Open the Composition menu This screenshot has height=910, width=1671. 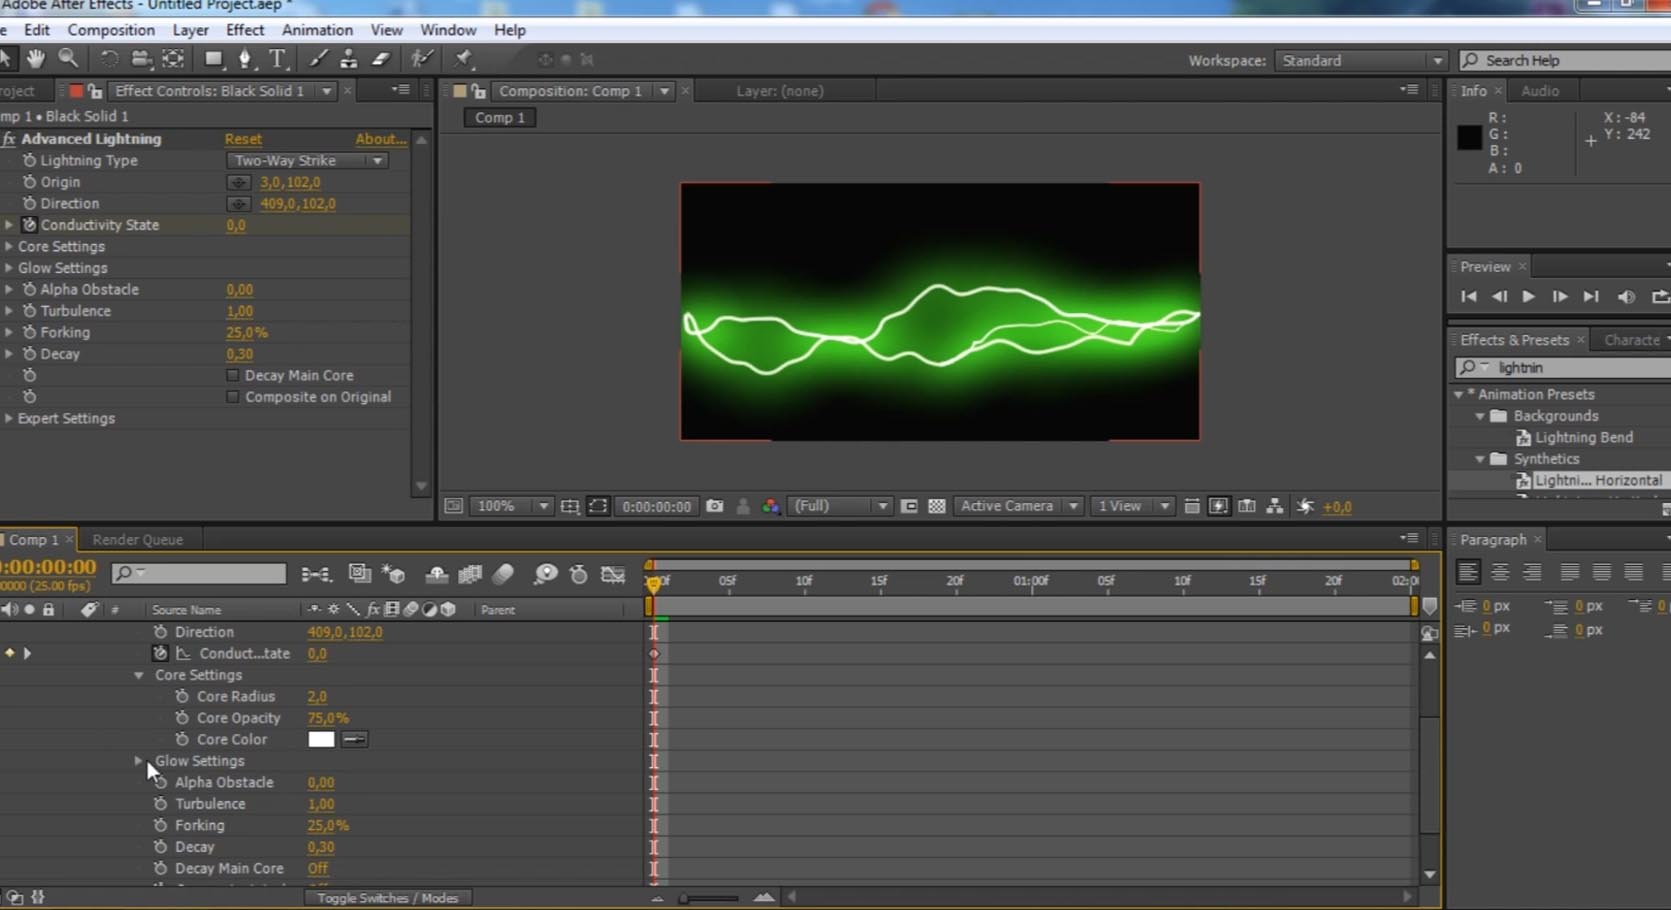click(x=111, y=30)
